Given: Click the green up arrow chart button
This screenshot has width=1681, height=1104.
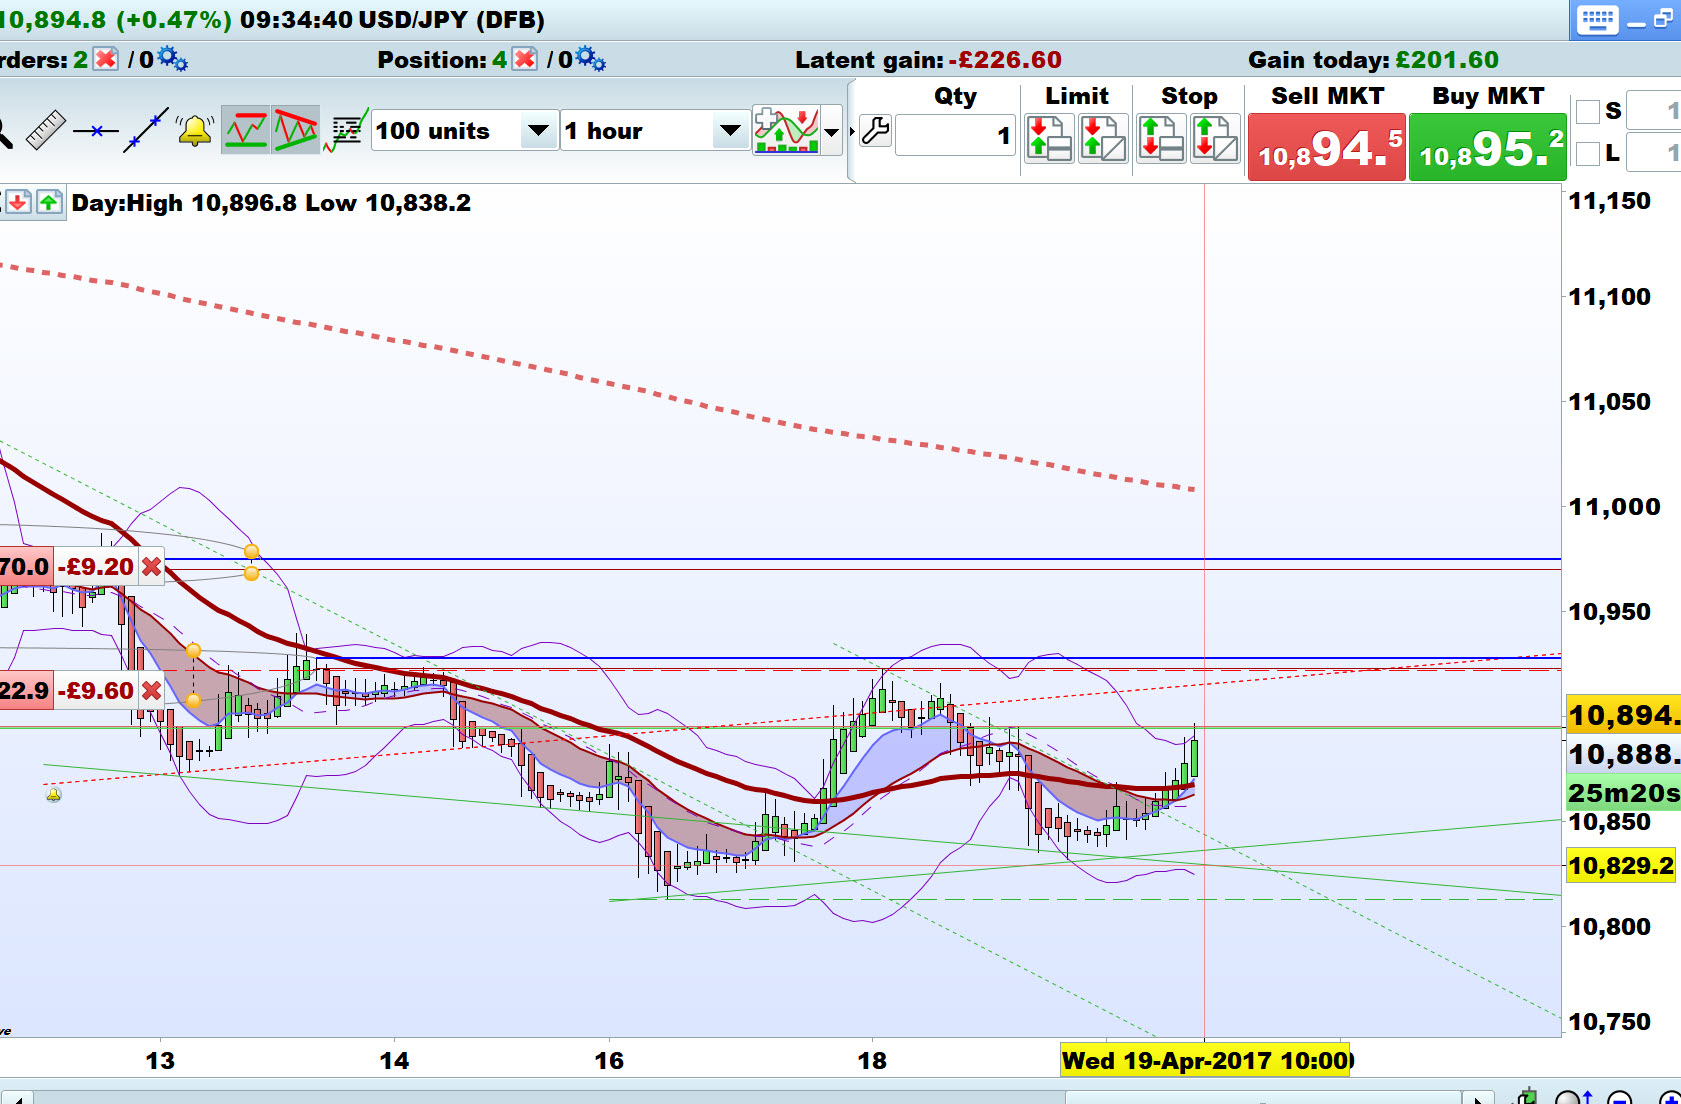Looking at the screenshot, I should pos(49,203).
